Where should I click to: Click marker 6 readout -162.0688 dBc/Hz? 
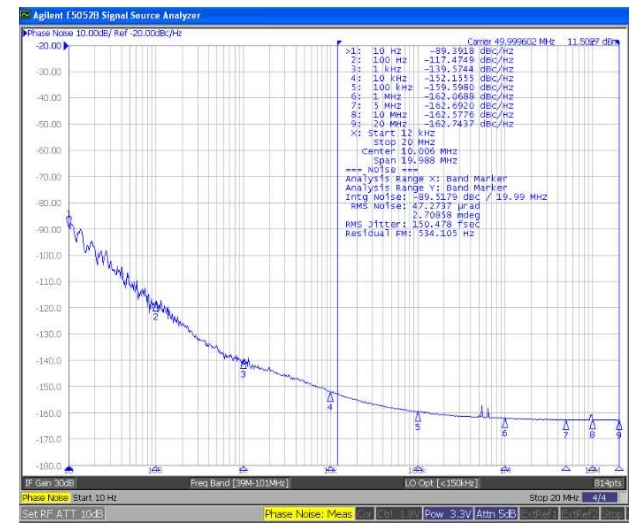[469, 97]
